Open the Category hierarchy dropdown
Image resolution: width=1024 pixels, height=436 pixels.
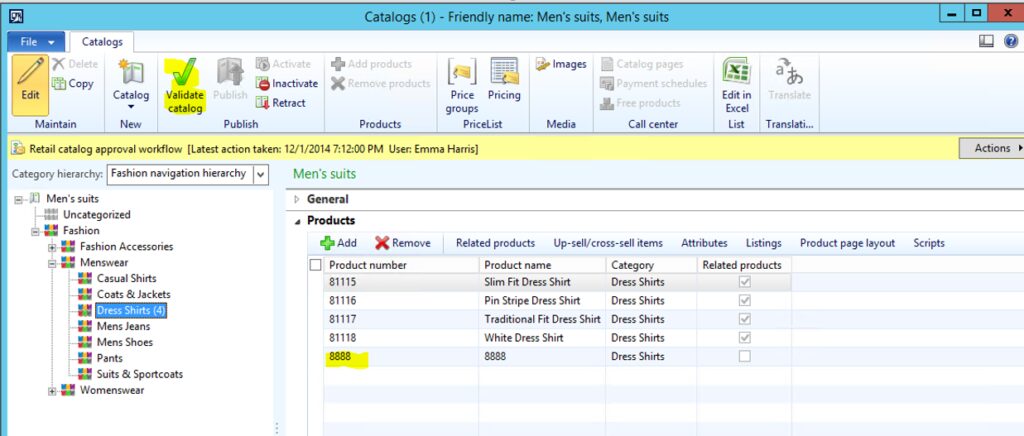pyautogui.click(x=261, y=174)
